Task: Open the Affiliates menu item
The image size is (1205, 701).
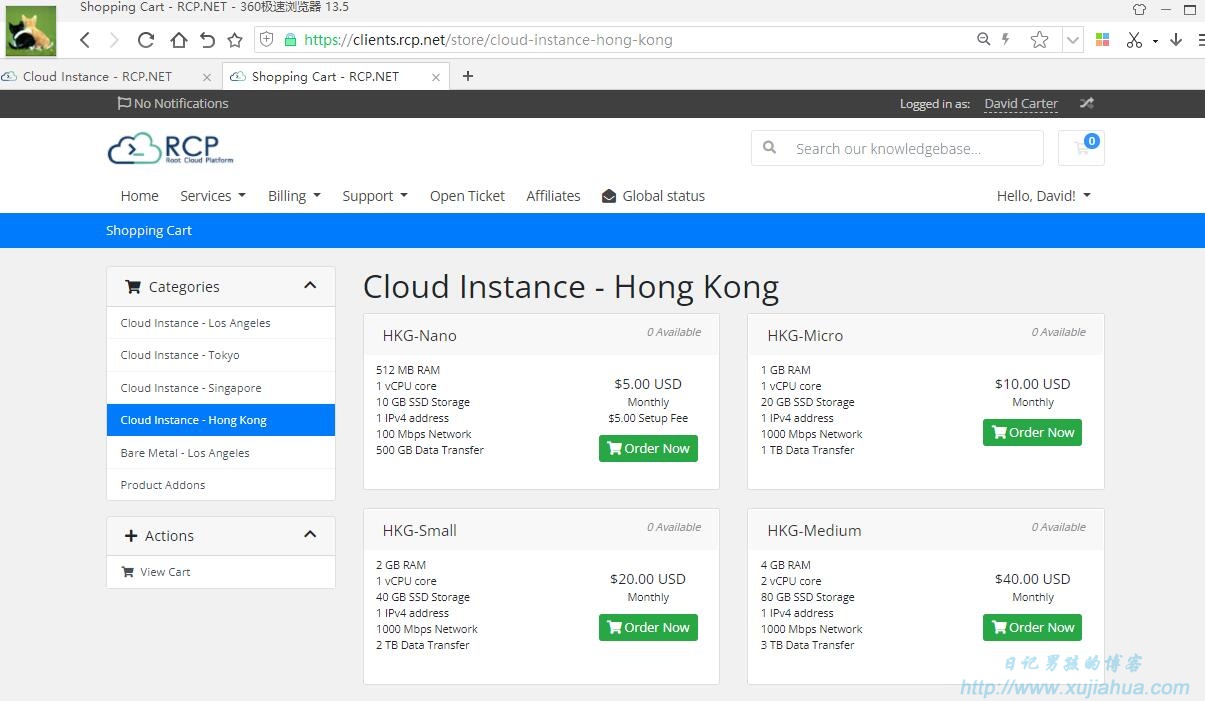Action: pyautogui.click(x=553, y=196)
